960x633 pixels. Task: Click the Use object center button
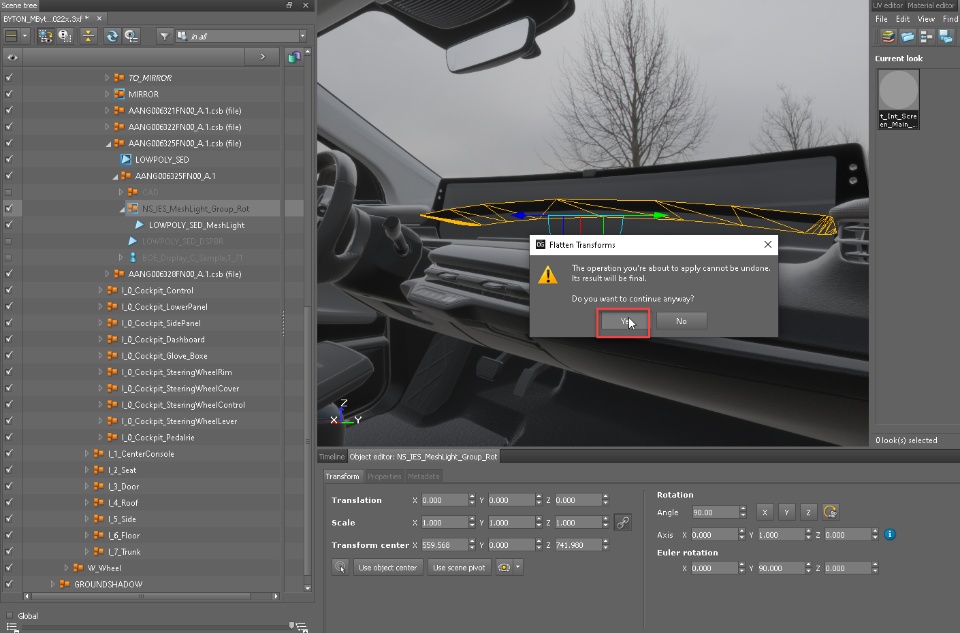click(x=389, y=567)
